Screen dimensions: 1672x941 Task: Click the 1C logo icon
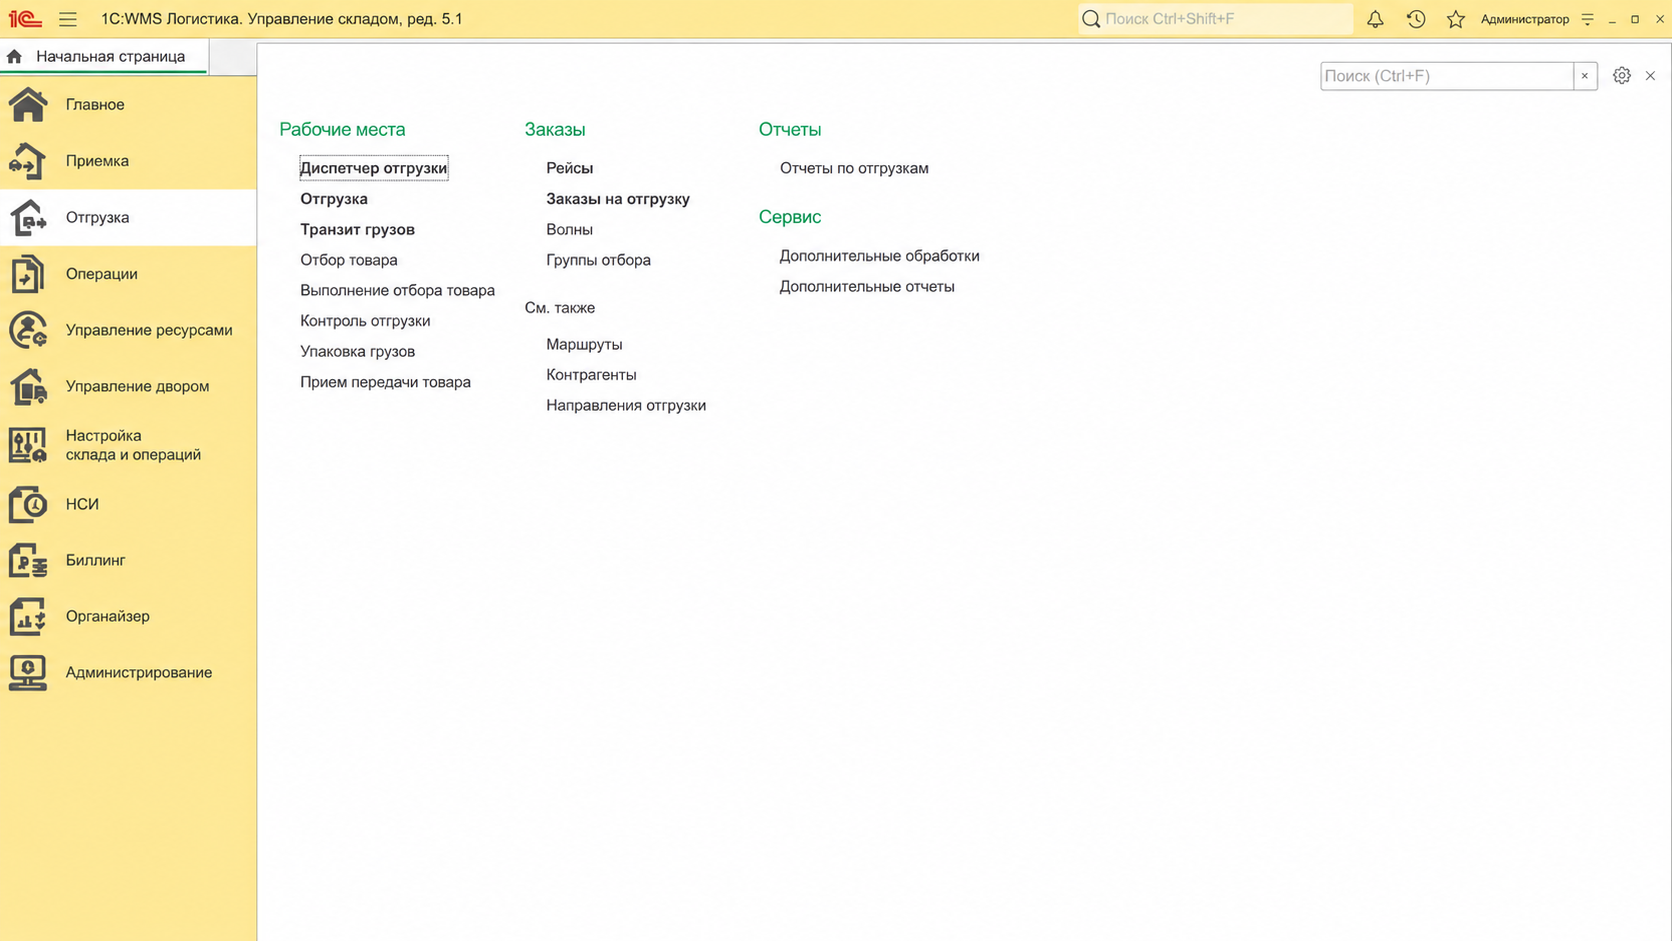(x=25, y=19)
